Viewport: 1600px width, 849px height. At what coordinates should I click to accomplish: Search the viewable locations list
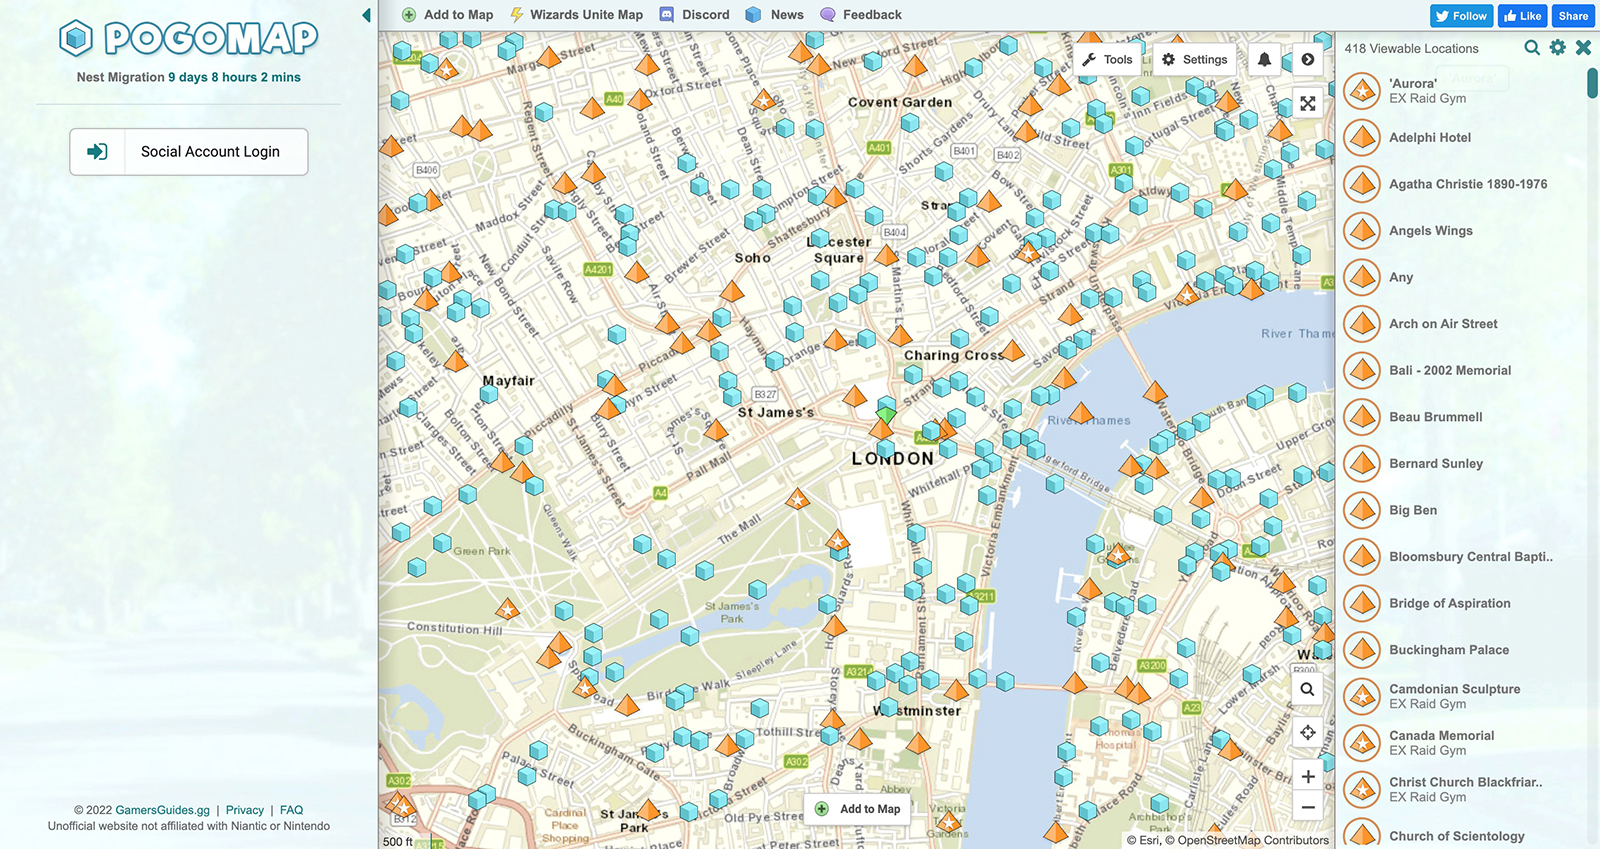(x=1532, y=47)
